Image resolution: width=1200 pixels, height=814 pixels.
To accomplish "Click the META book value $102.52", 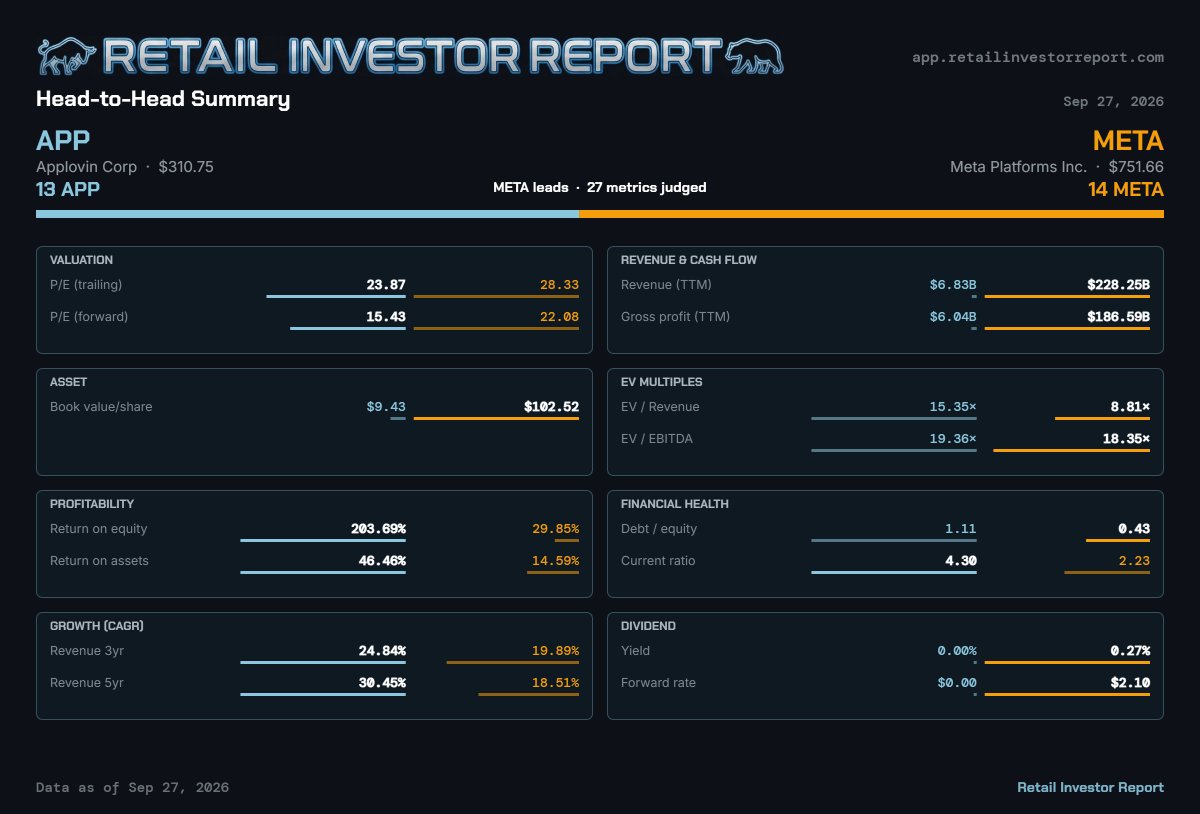I will click(551, 407).
